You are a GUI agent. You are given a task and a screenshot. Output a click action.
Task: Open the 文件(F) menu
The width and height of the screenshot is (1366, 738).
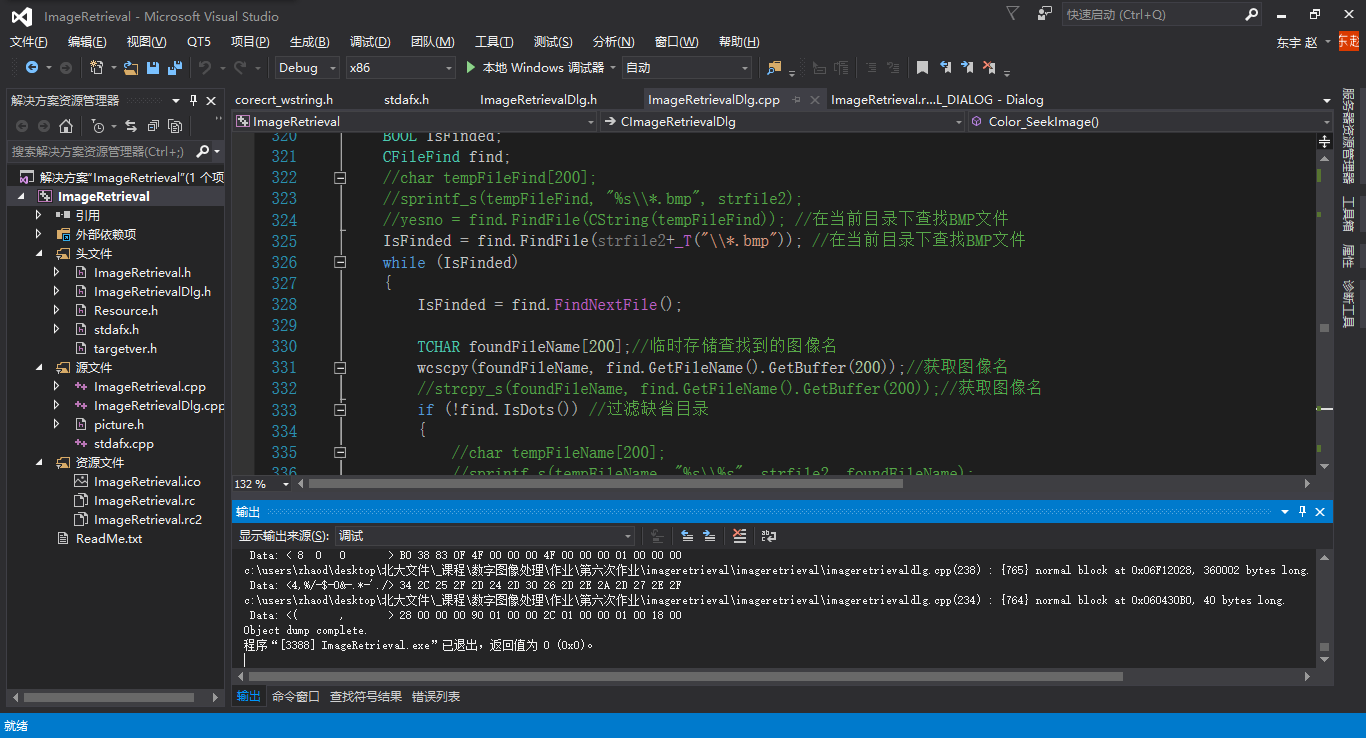29,41
